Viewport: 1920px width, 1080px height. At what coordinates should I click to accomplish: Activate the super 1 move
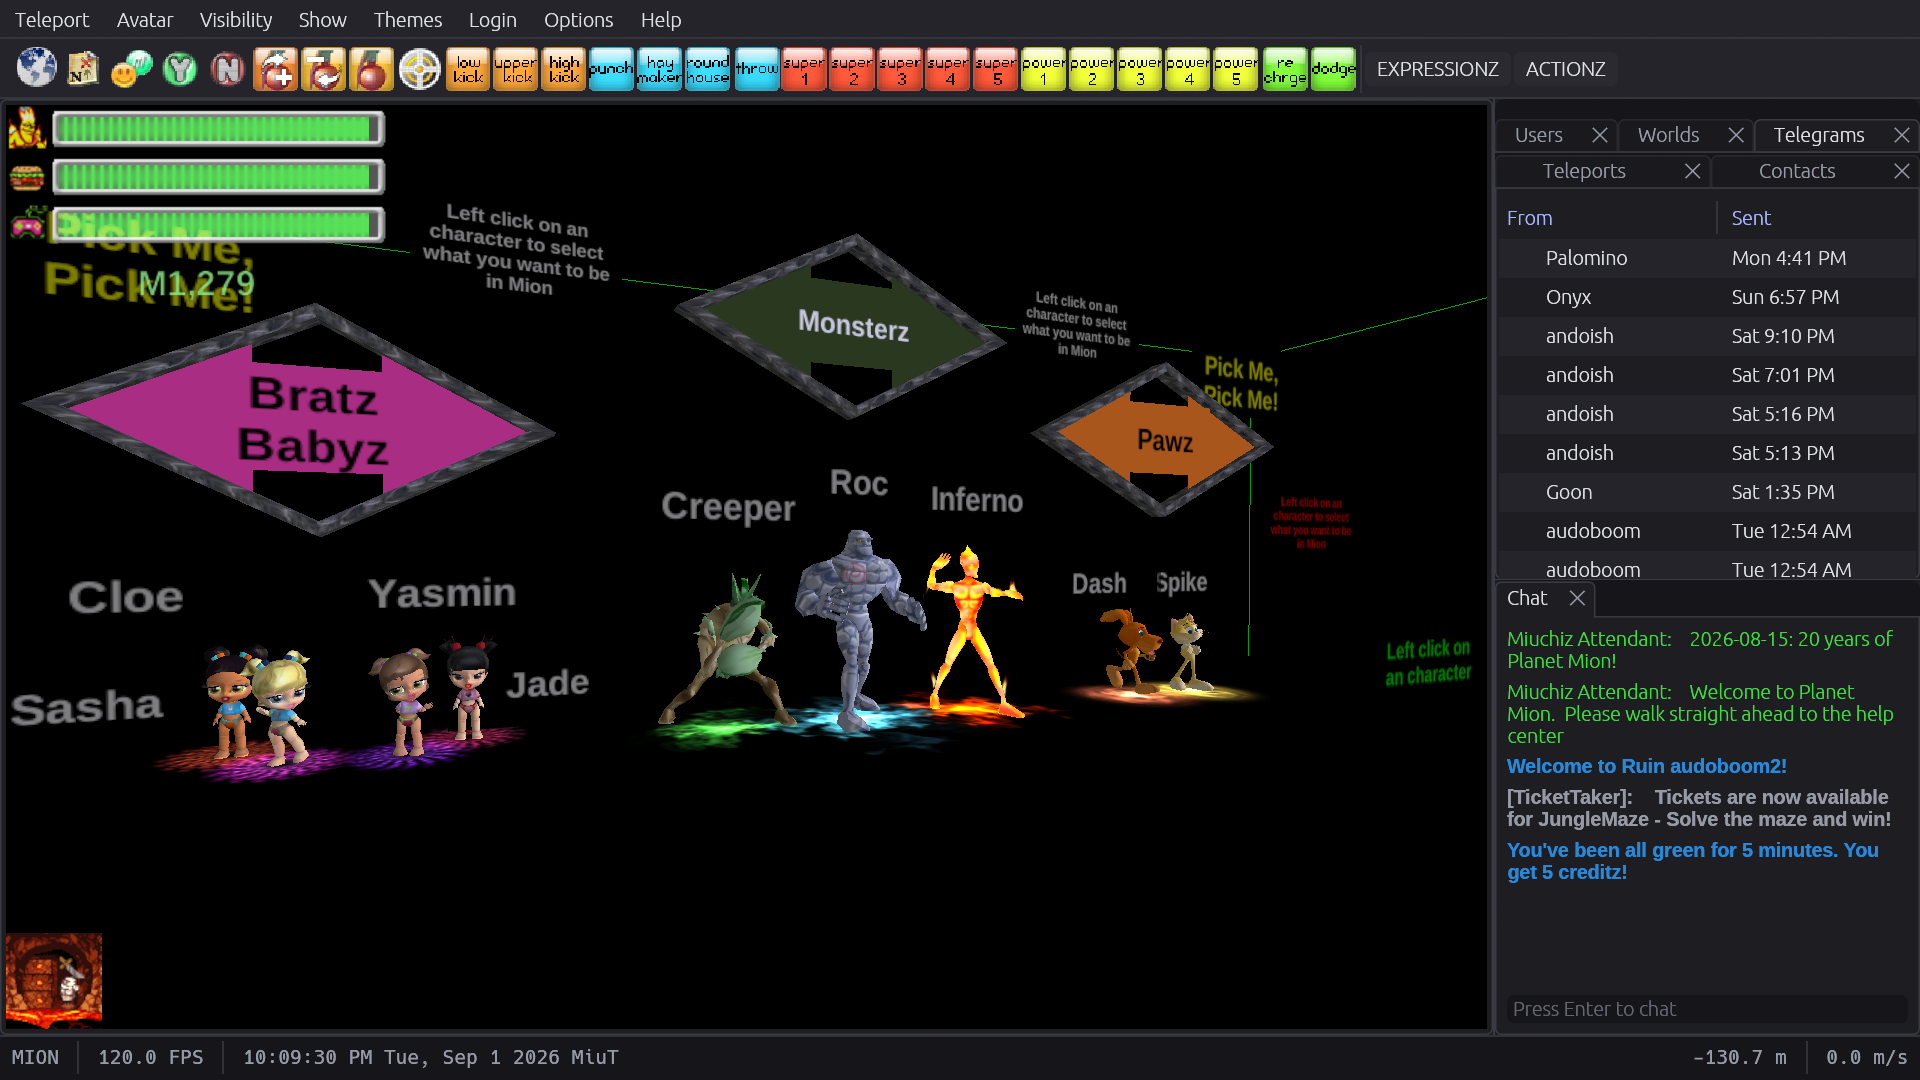pos(805,69)
